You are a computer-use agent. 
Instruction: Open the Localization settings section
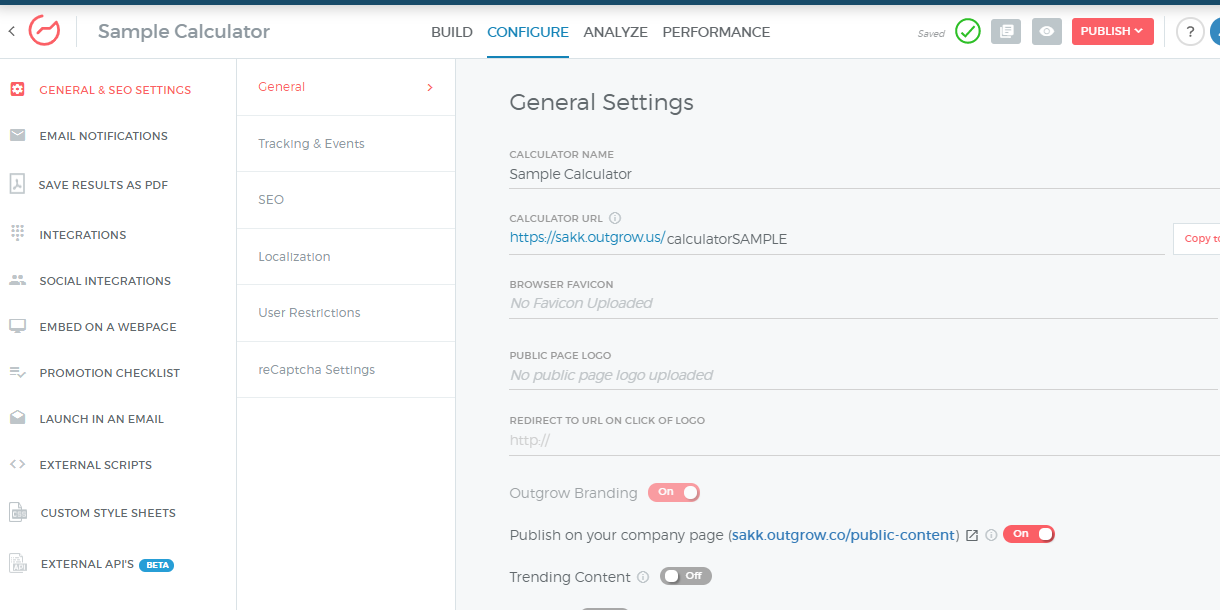pyautogui.click(x=346, y=257)
